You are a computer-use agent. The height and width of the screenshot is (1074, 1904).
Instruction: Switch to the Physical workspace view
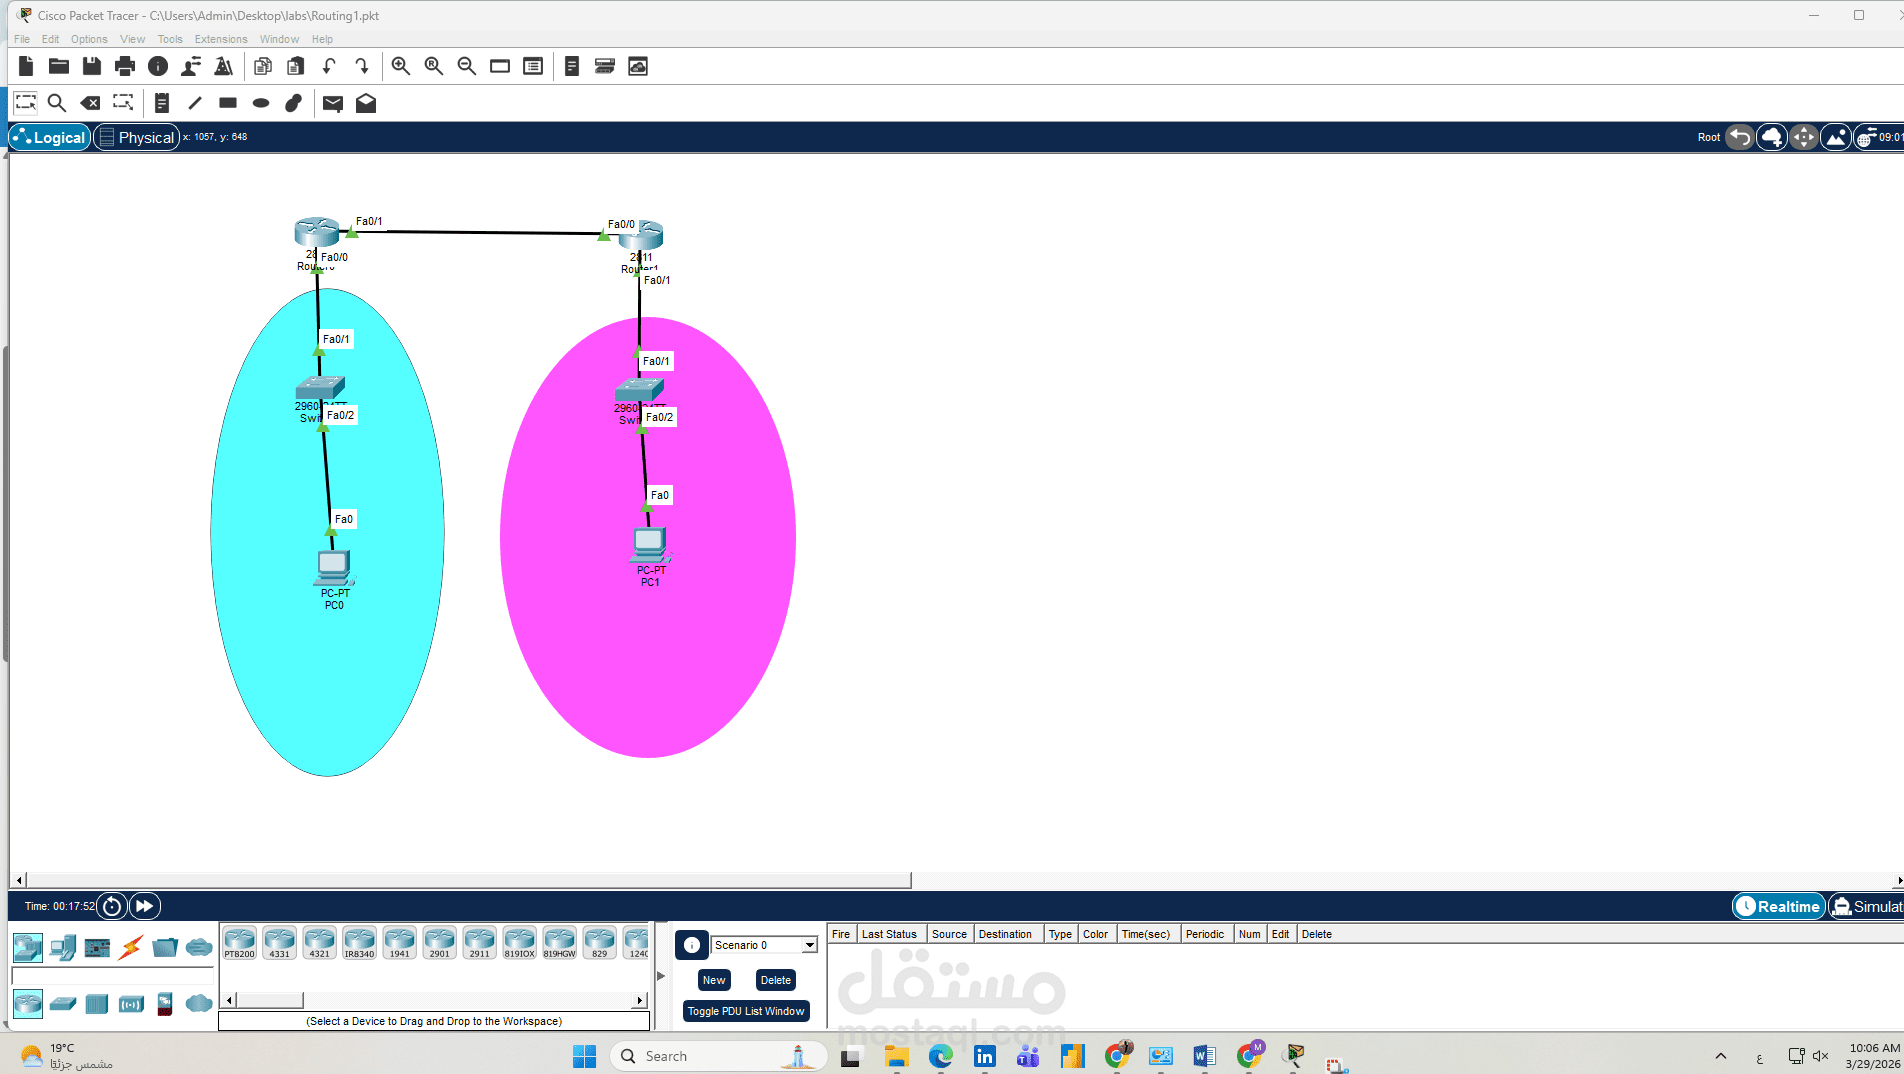point(137,137)
